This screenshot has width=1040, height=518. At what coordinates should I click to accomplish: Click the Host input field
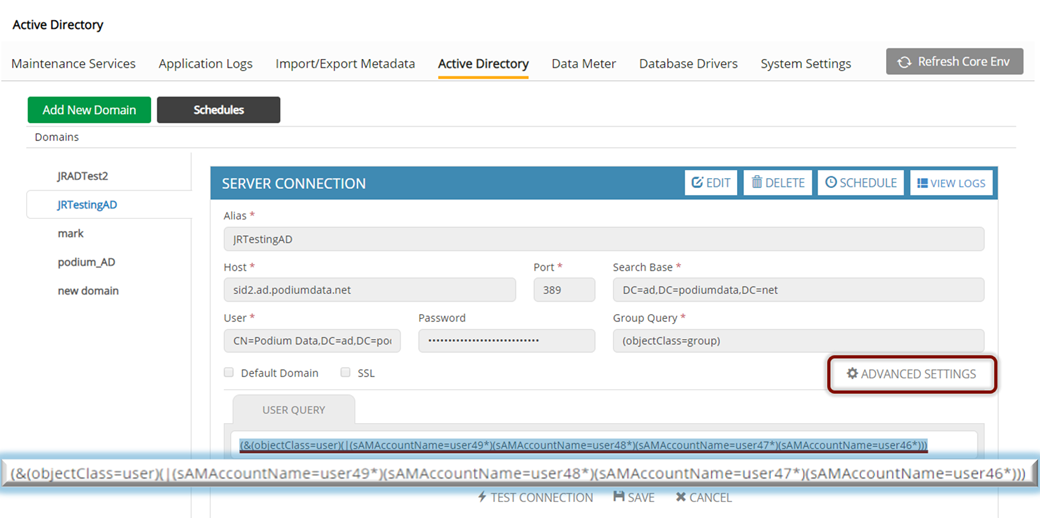pos(369,290)
